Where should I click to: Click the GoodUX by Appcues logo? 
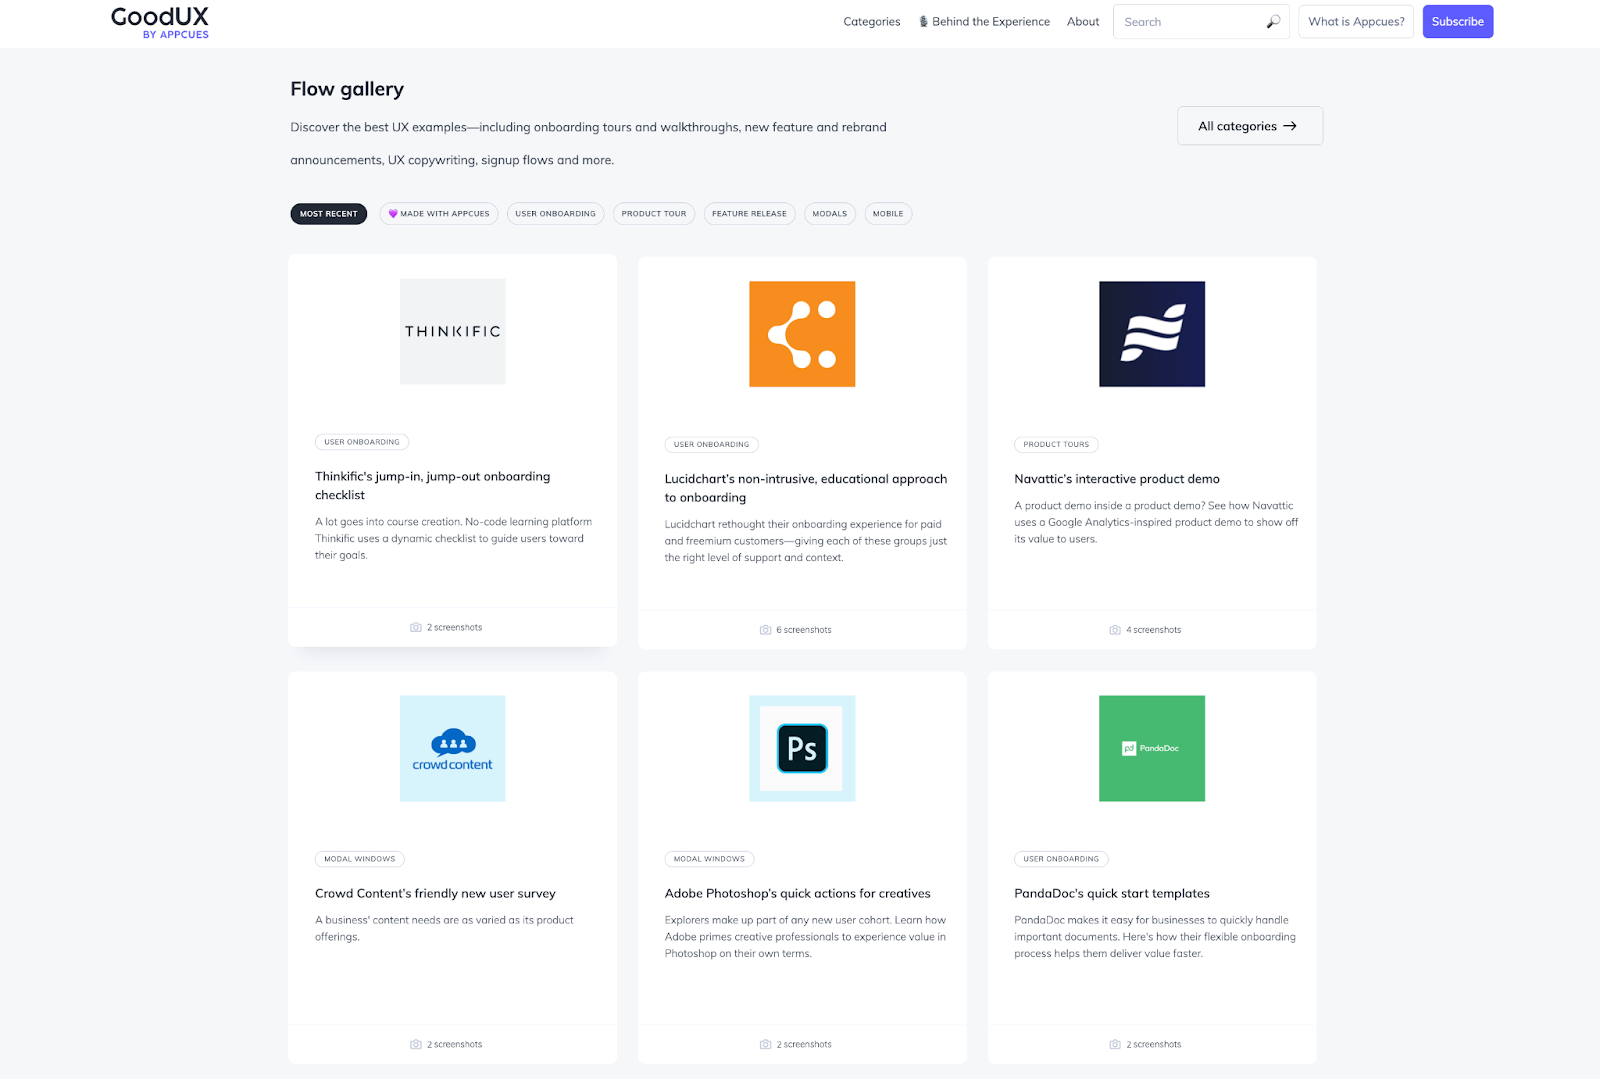[x=160, y=22]
